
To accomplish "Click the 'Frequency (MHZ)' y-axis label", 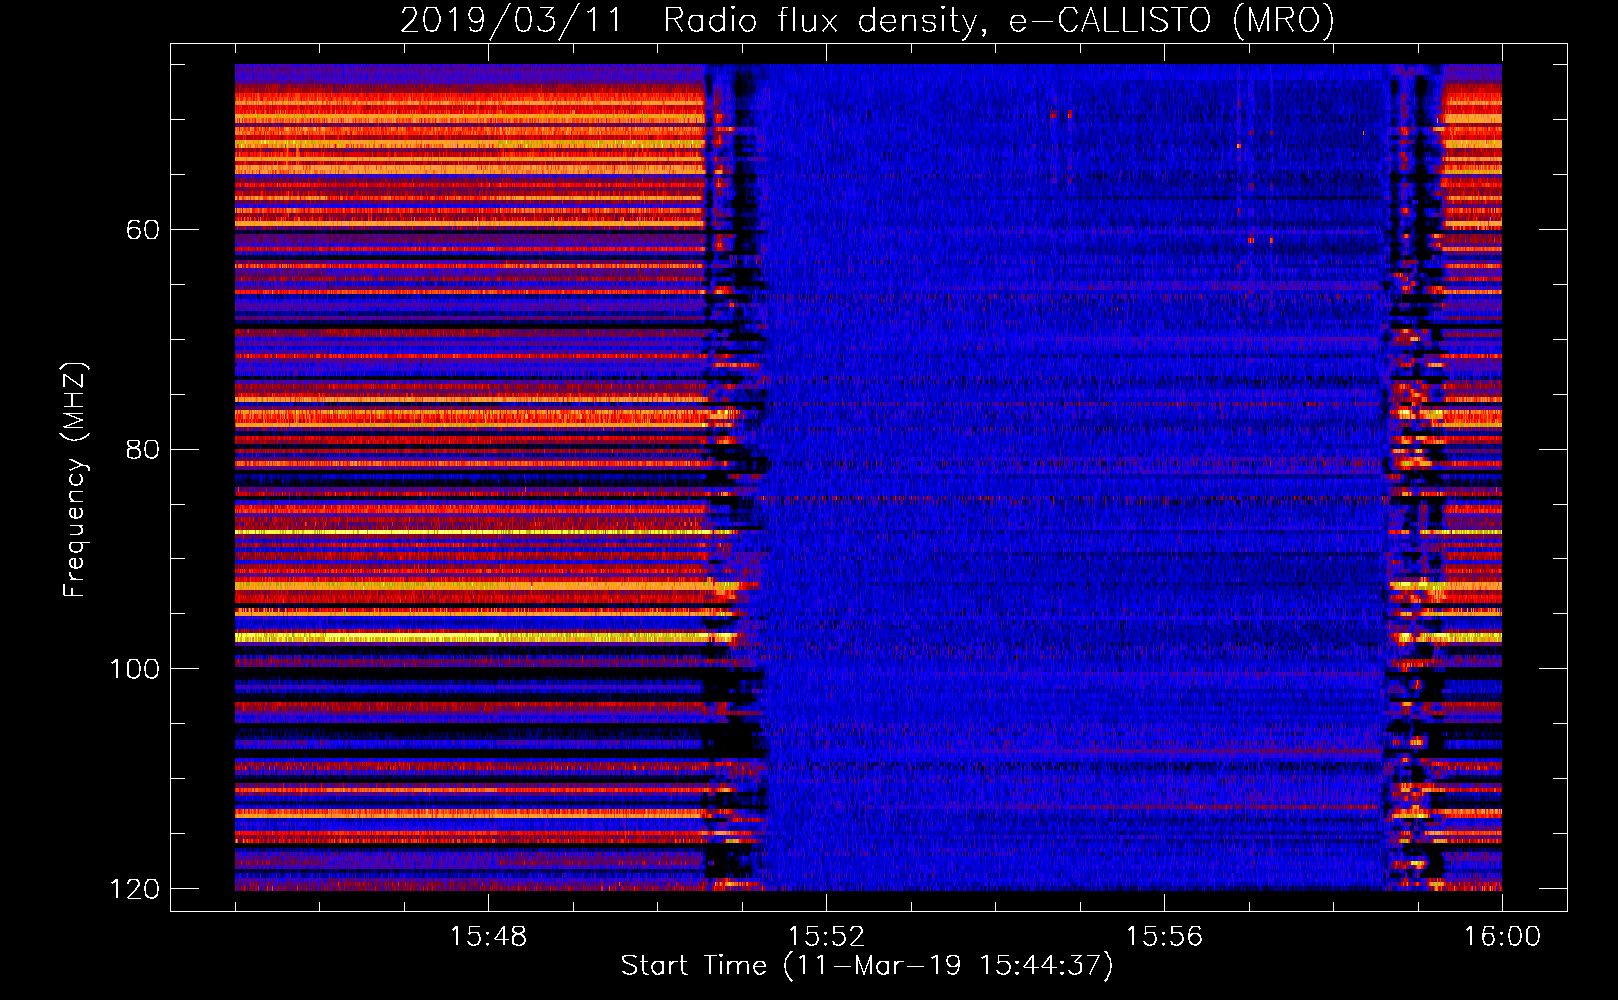I will click(x=75, y=479).
